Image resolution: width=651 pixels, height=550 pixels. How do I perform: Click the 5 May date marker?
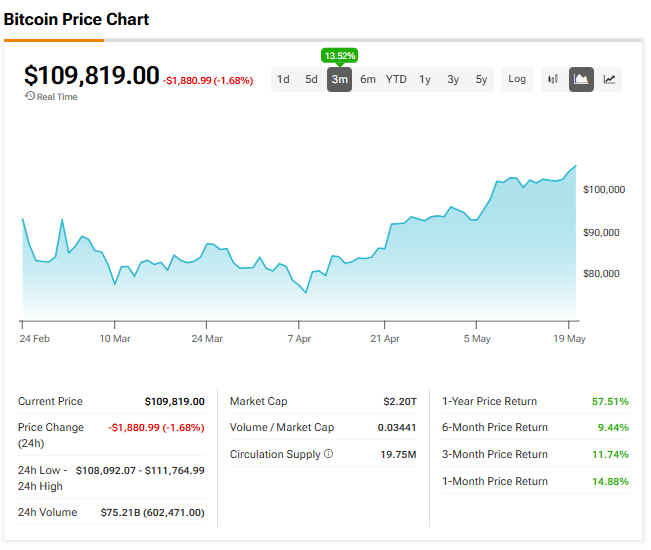[x=477, y=339]
